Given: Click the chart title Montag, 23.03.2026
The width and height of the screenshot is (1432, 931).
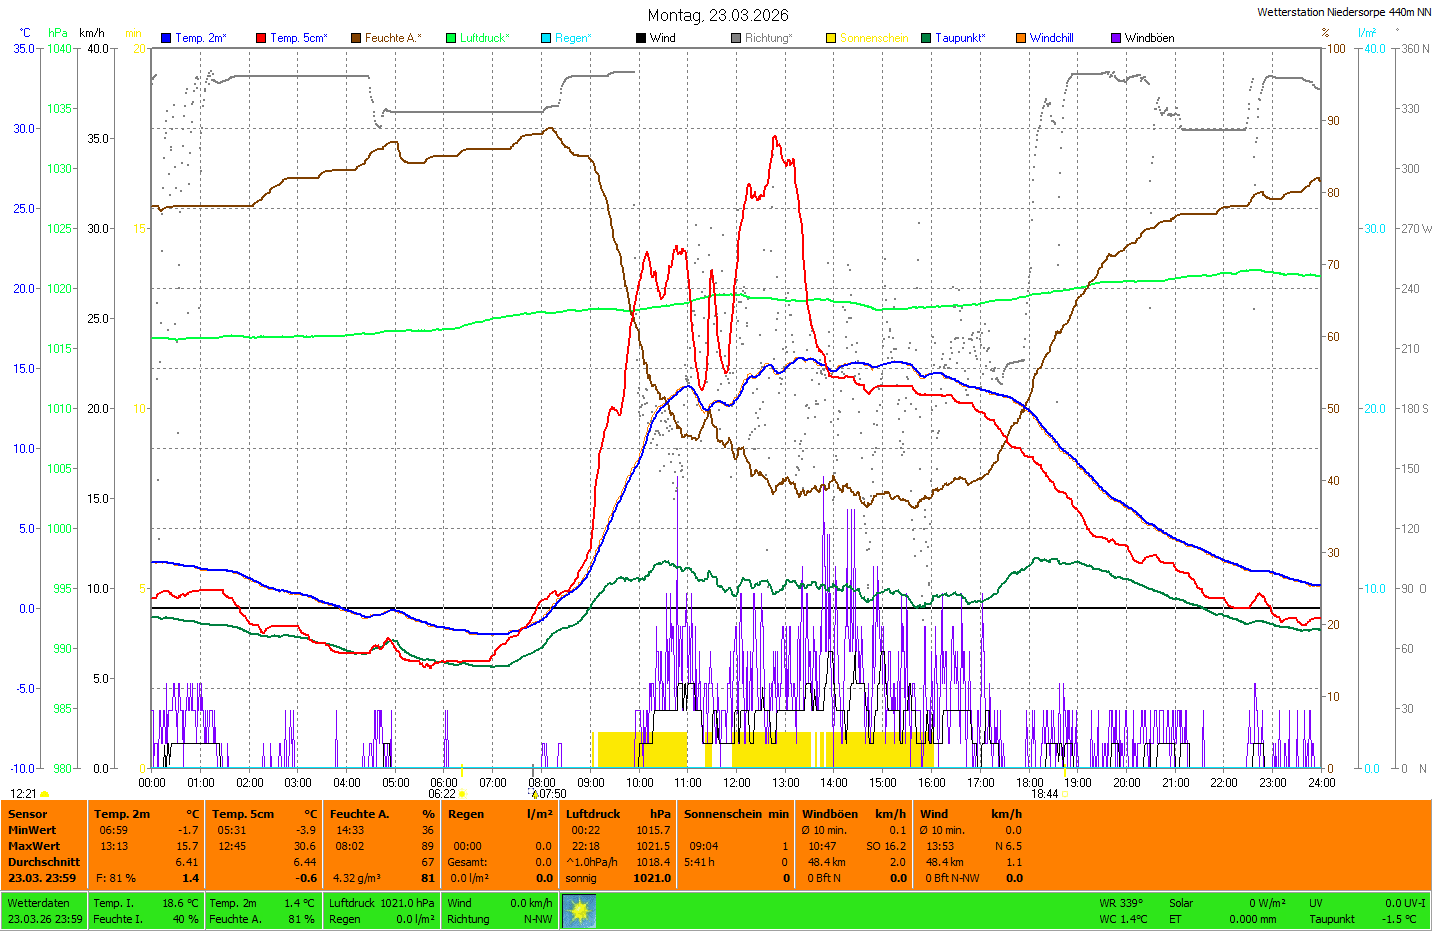Looking at the screenshot, I should 717,15.
